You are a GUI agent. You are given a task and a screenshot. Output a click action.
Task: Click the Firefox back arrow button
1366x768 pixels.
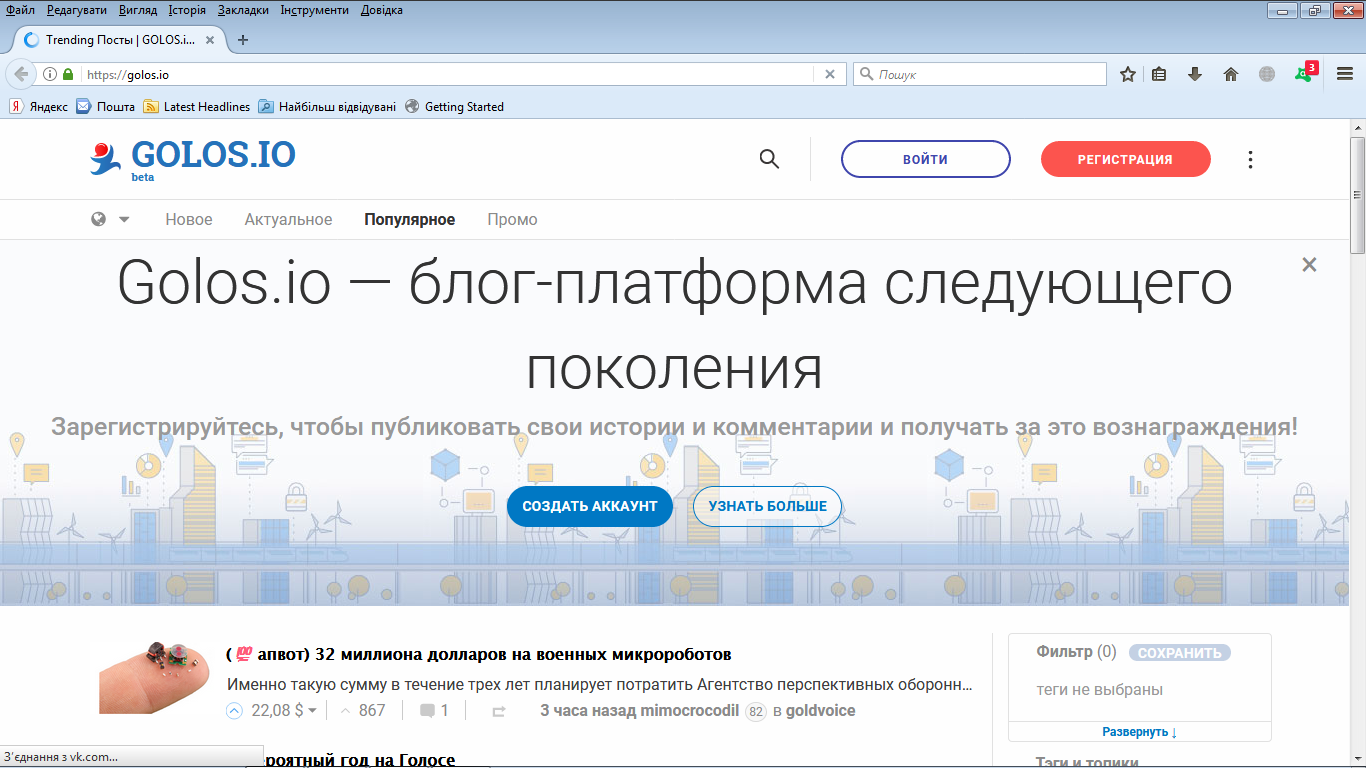pyautogui.click(x=21, y=74)
